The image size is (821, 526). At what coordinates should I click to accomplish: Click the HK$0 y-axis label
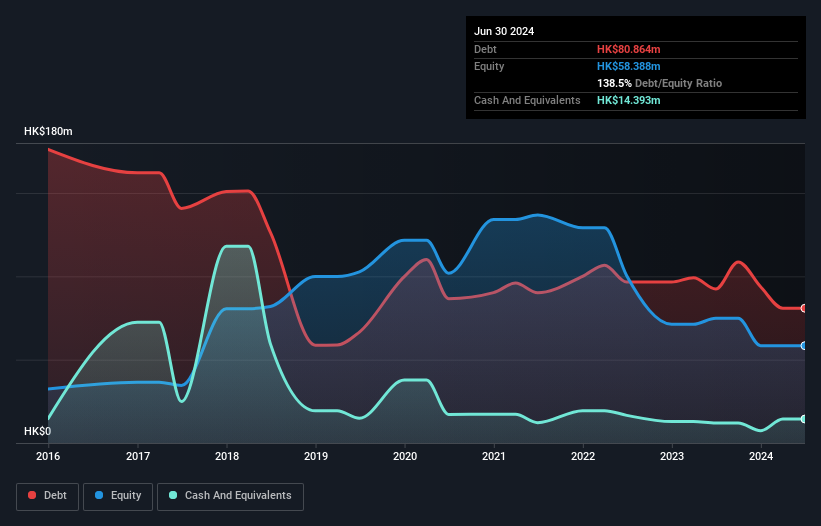(38, 431)
